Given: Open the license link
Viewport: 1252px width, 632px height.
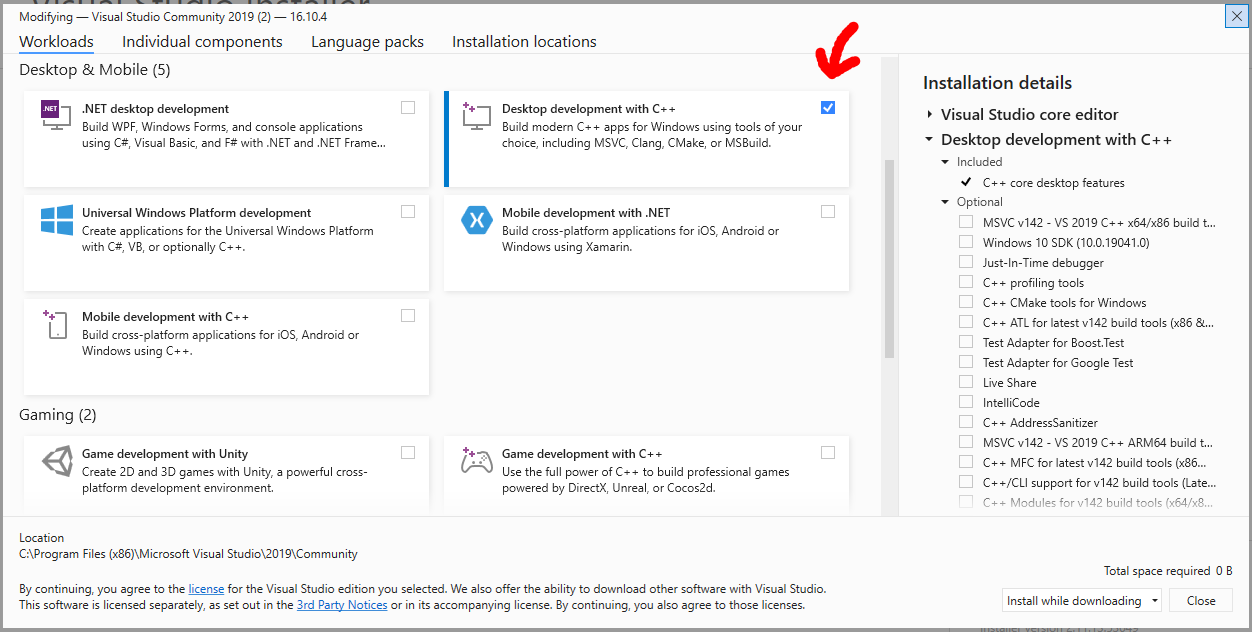Looking at the screenshot, I should pos(206,590).
